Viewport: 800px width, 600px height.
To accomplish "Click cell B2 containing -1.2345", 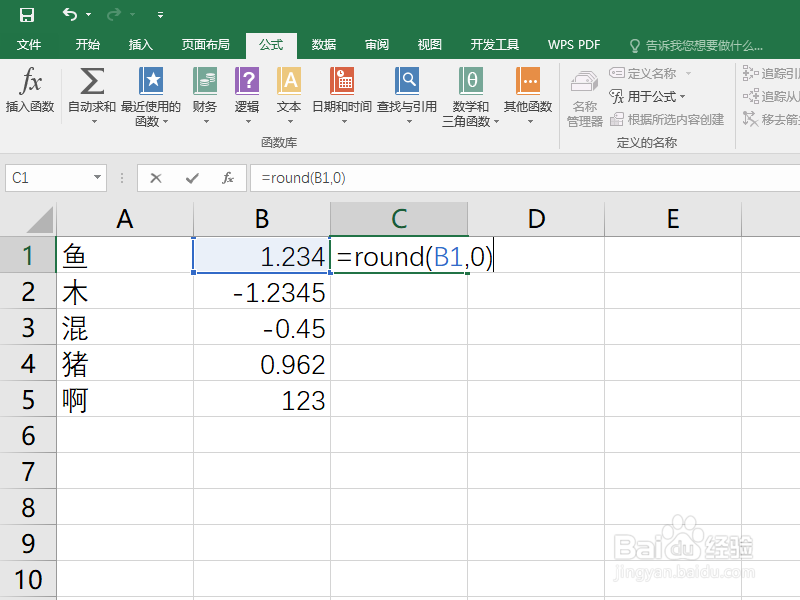I will 262,291.
